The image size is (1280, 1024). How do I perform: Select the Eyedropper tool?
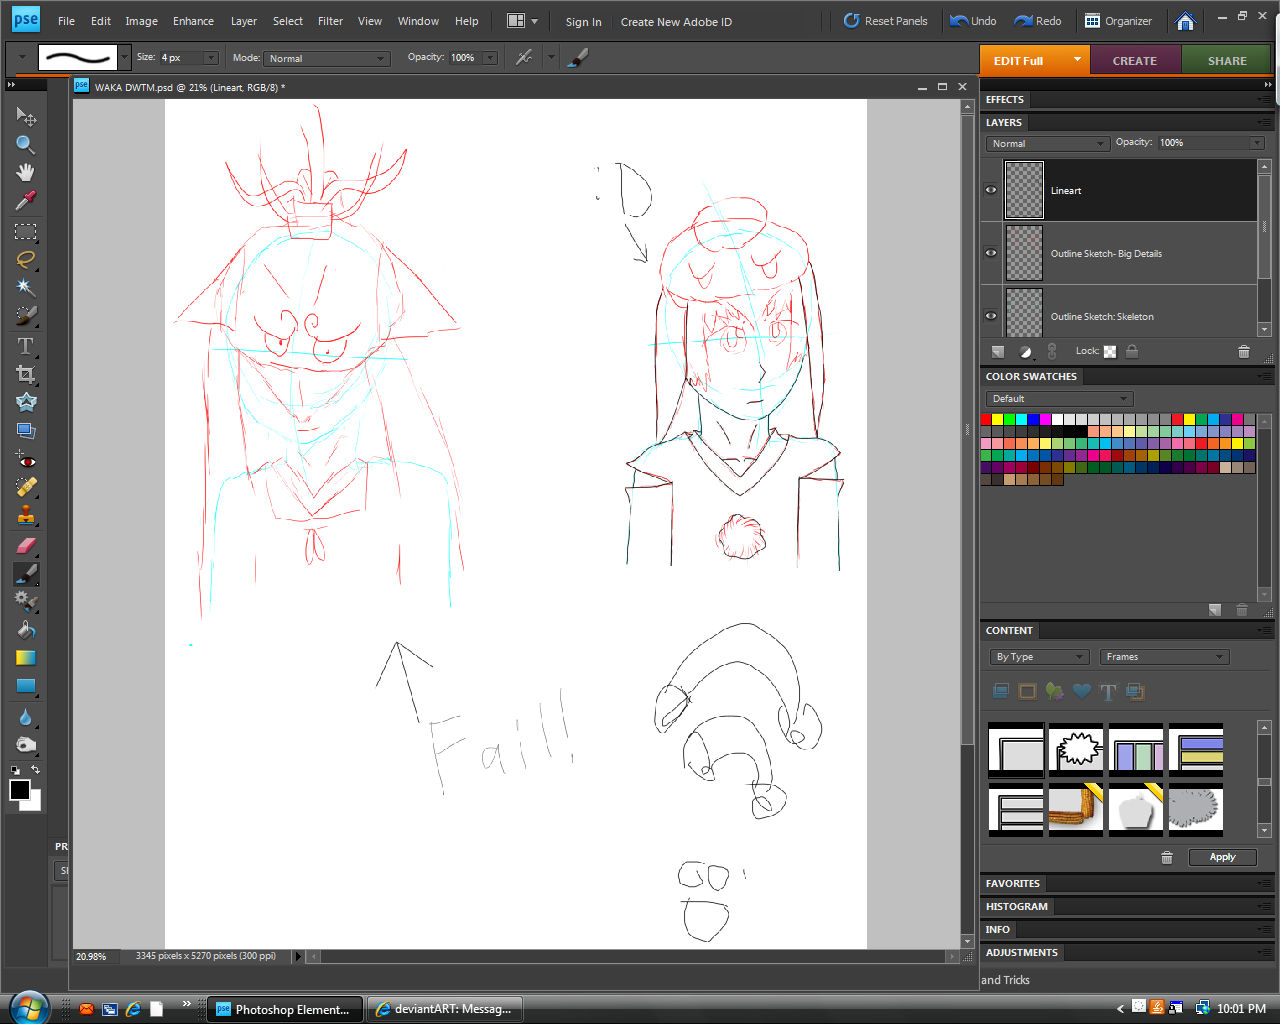point(26,201)
